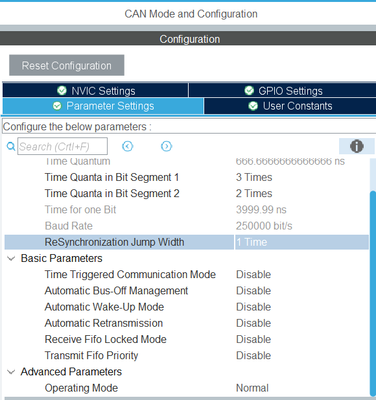Click the User Constants green check icon
376x400 pixels.
point(253,106)
